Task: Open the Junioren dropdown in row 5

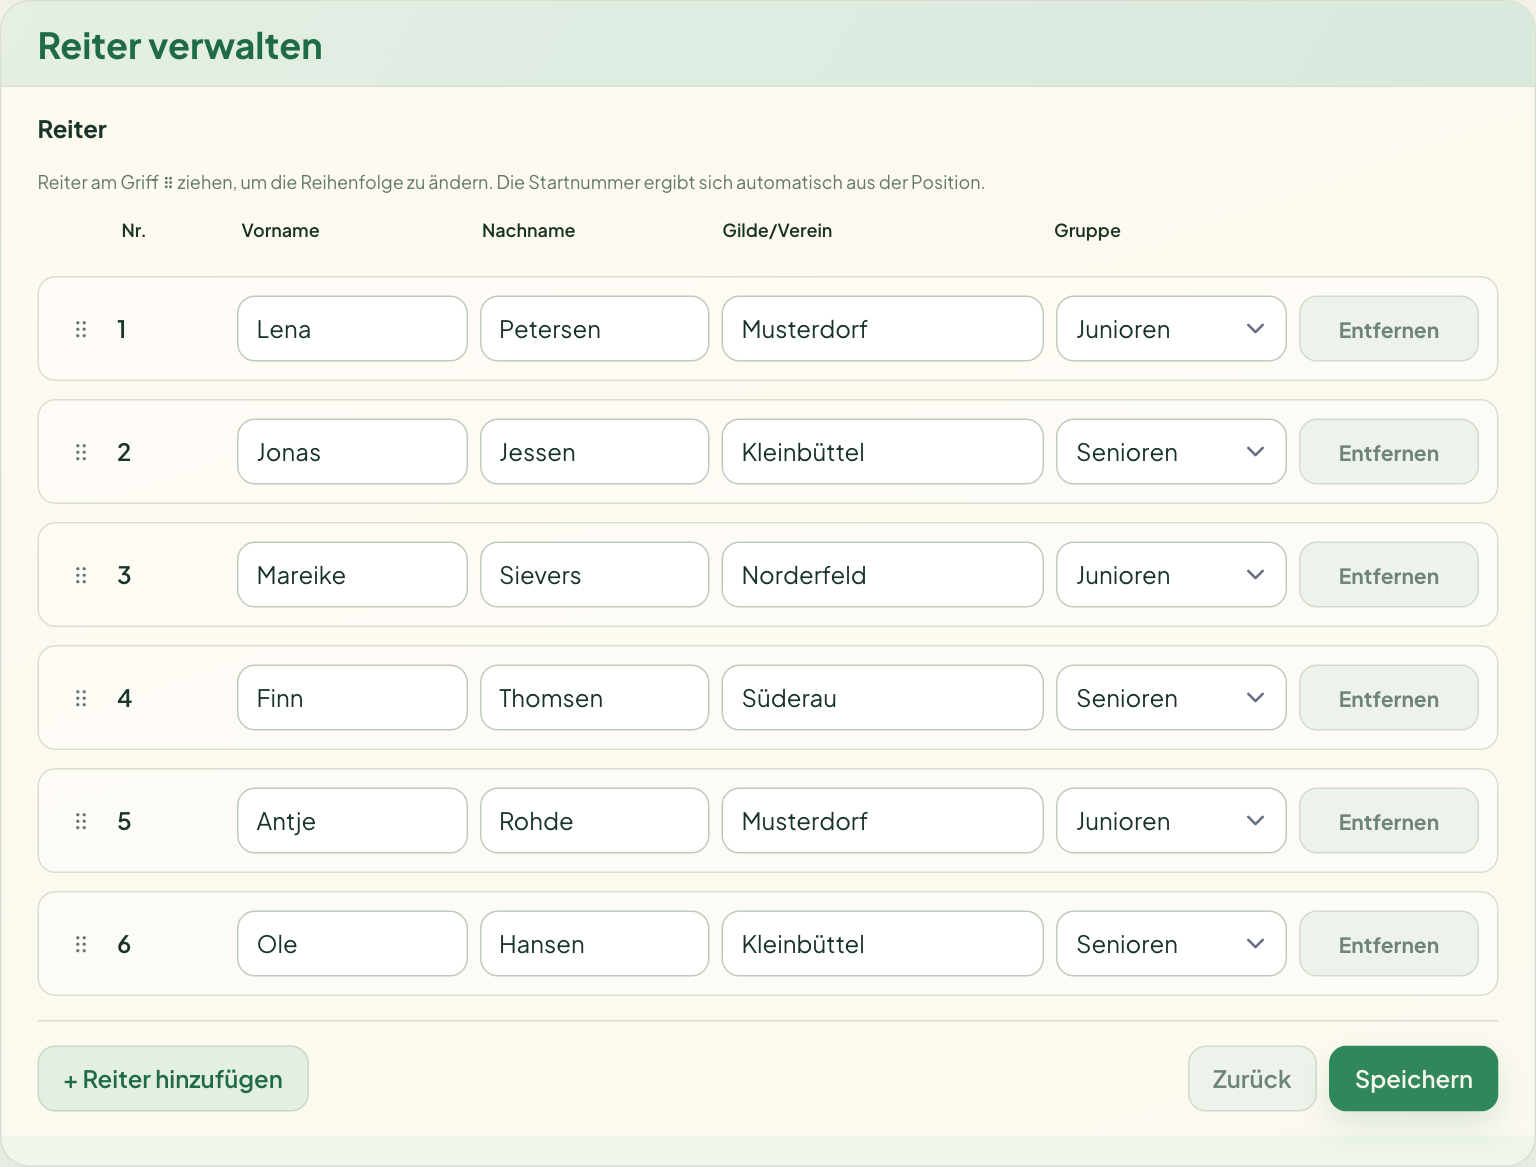Action: pyautogui.click(x=1171, y=821)
